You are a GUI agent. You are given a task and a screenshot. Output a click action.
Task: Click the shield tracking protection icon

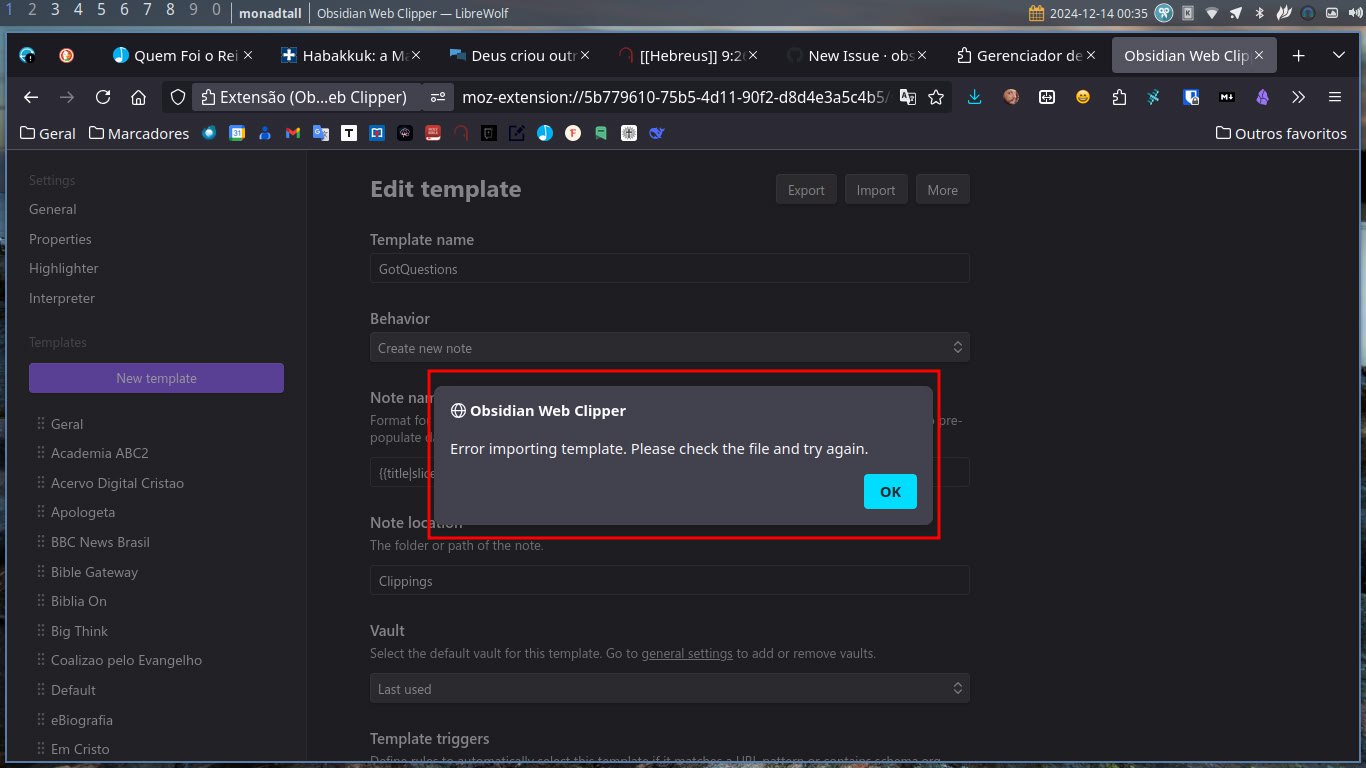[178, 97]
